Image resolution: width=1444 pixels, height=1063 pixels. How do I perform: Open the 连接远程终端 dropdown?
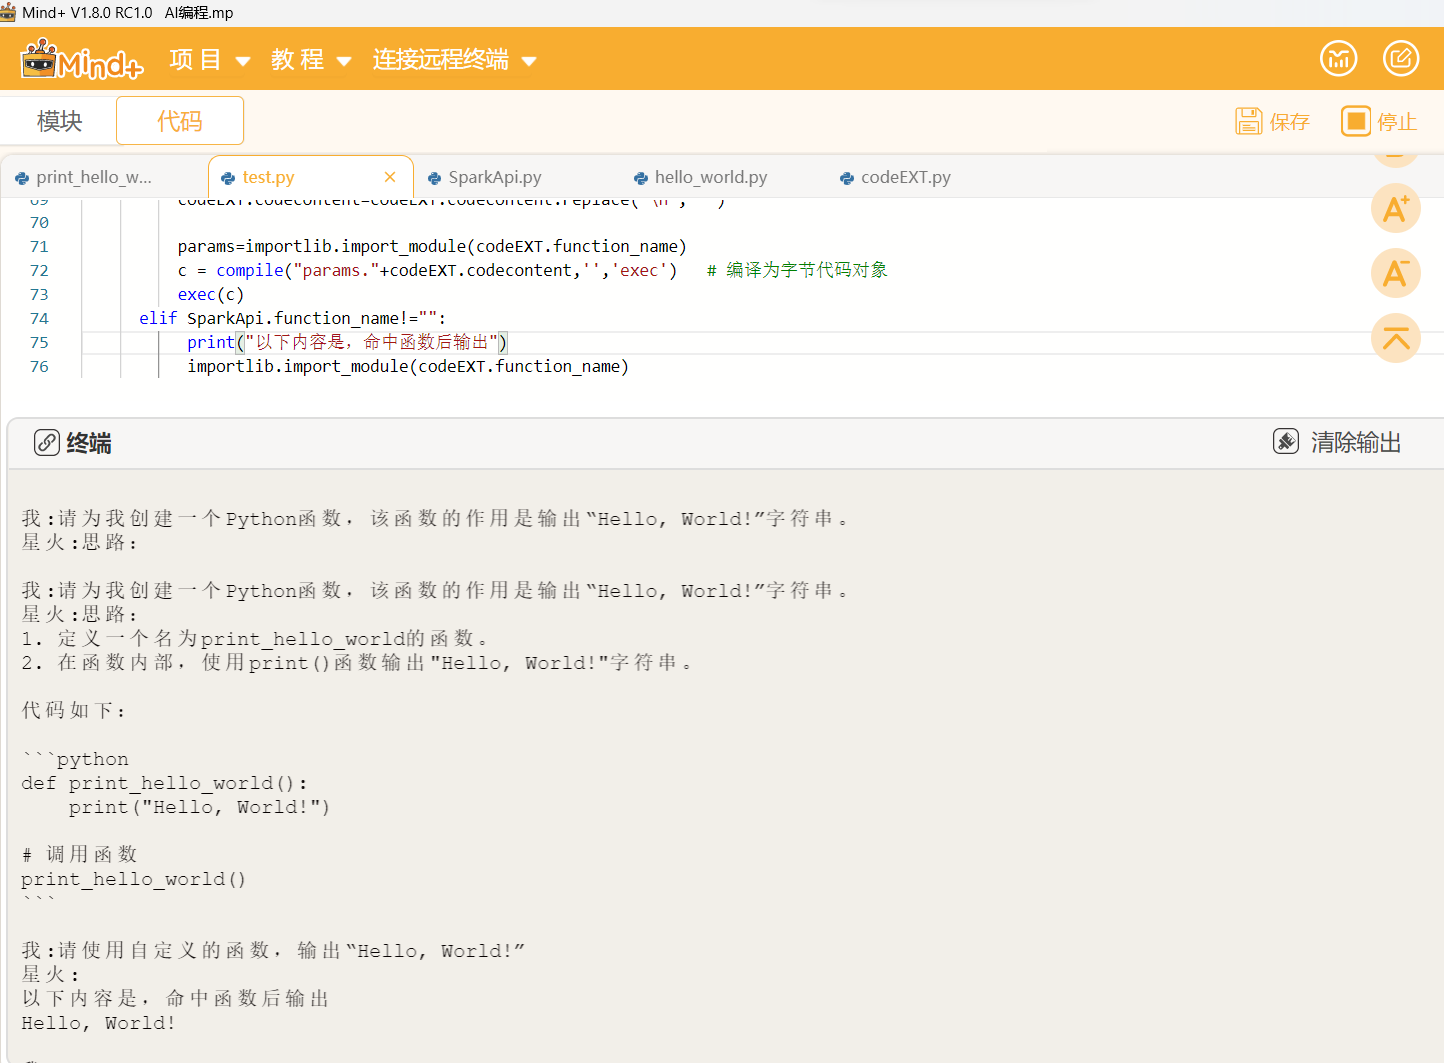coord(455,60)
